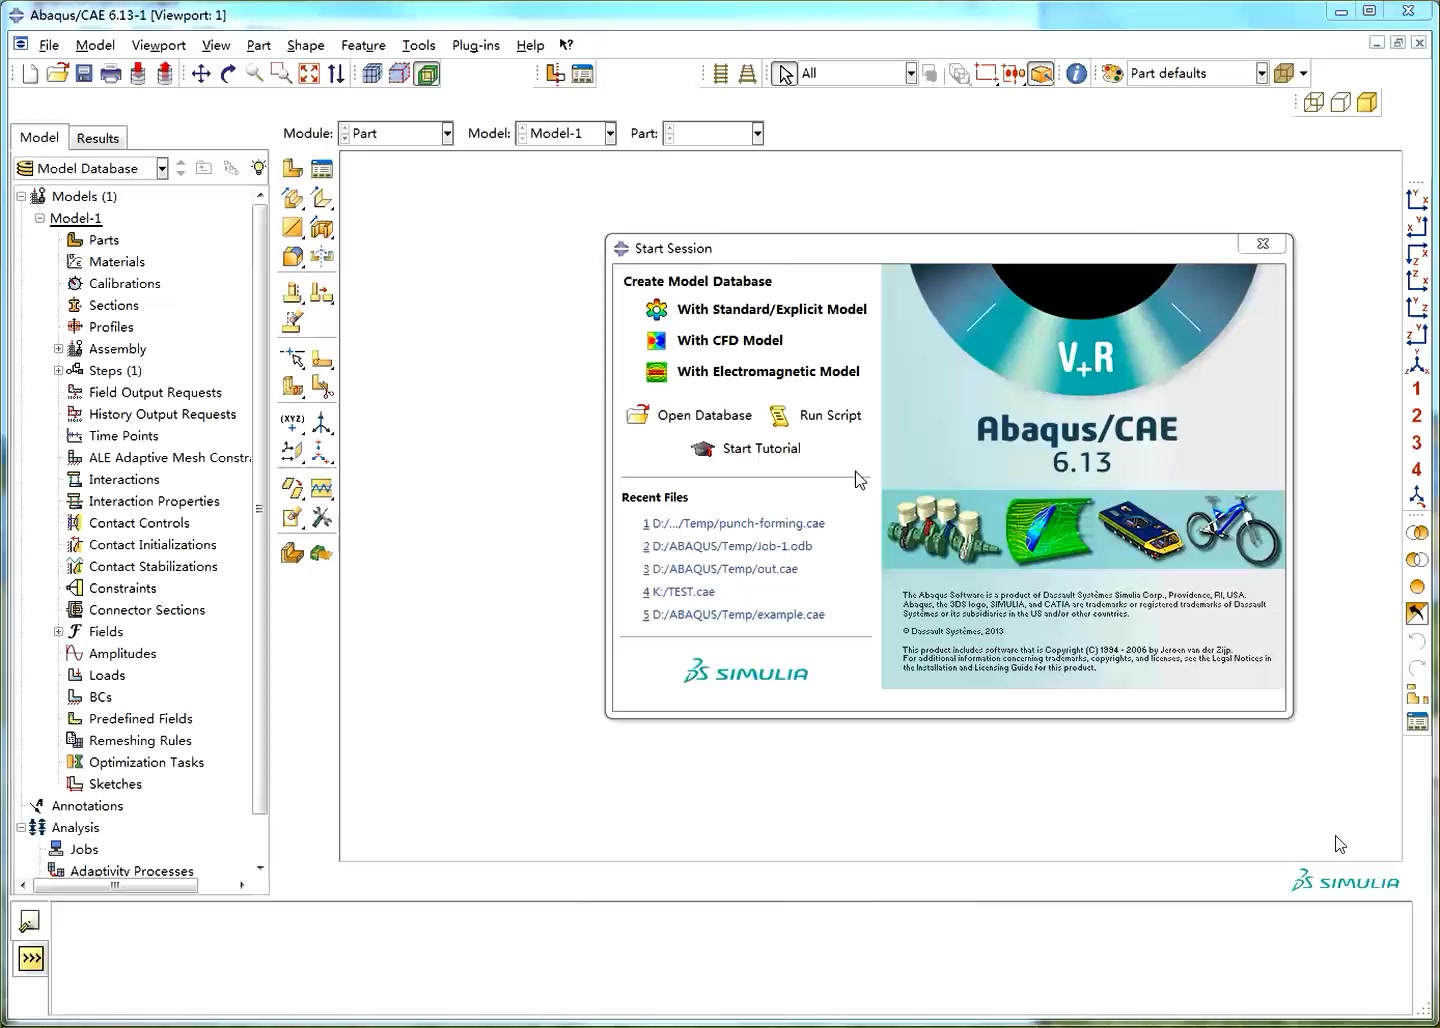Collapse the Model-1 tree node
Viewport: 1440px width, 1028px height.
click(40, 218)
